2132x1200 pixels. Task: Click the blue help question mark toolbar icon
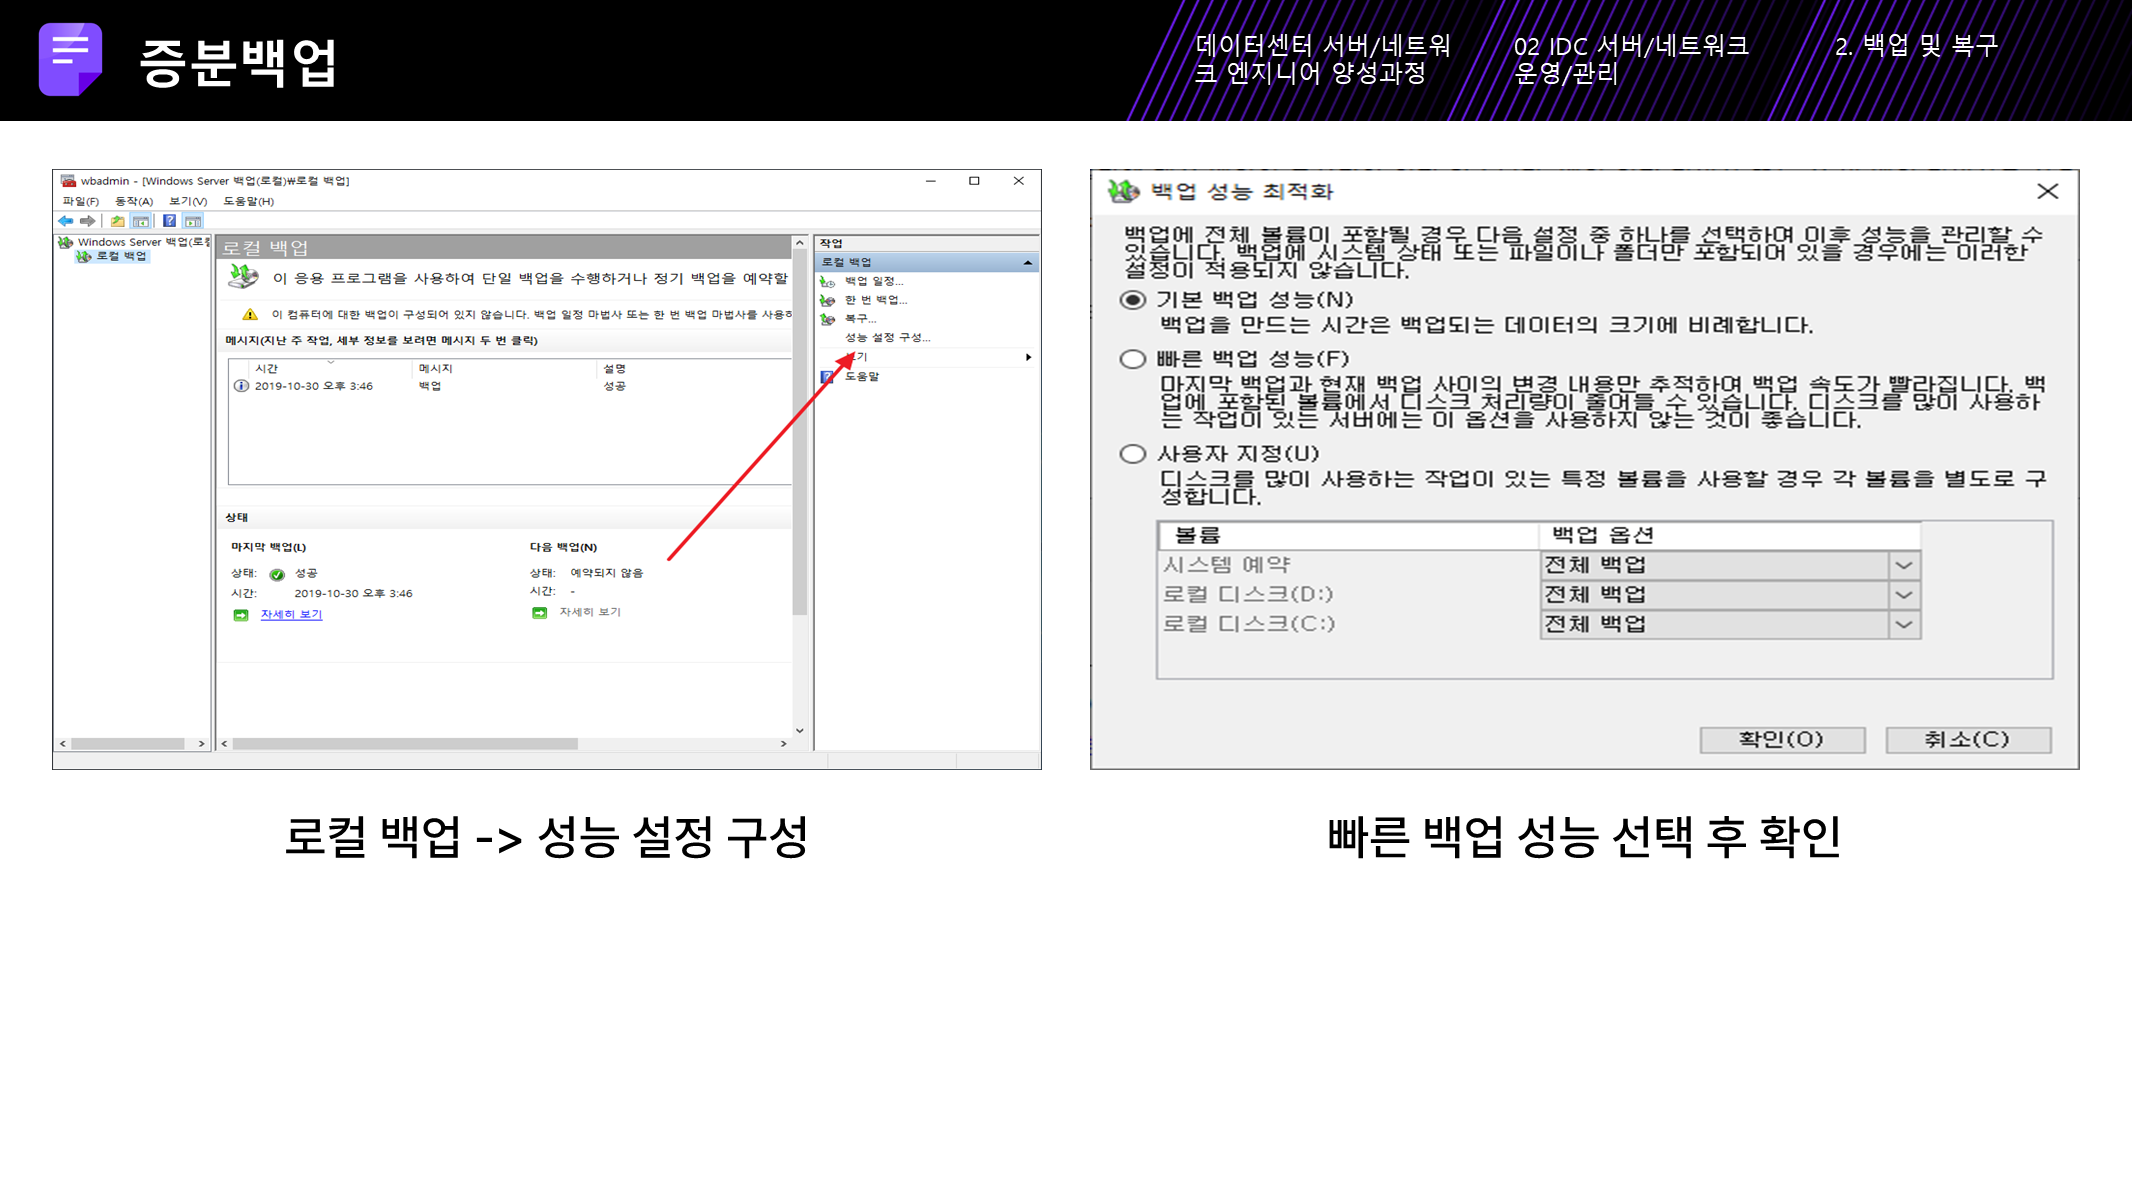click(x=169, y=221)
